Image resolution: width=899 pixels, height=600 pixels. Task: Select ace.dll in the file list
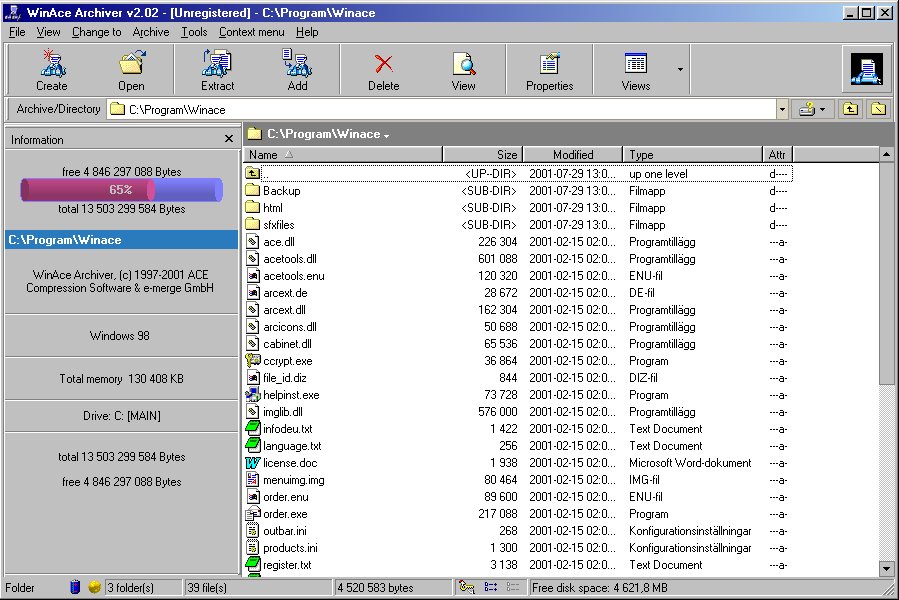518,241
